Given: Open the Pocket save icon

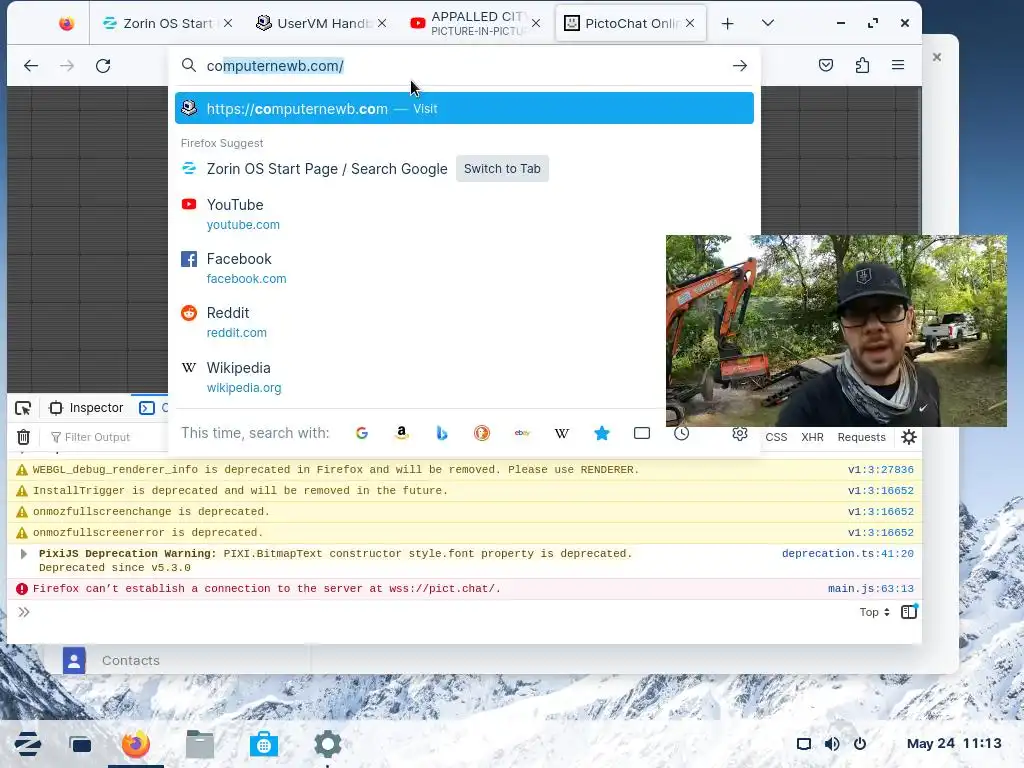Looking at the screenshot, I should click(825, 65).
